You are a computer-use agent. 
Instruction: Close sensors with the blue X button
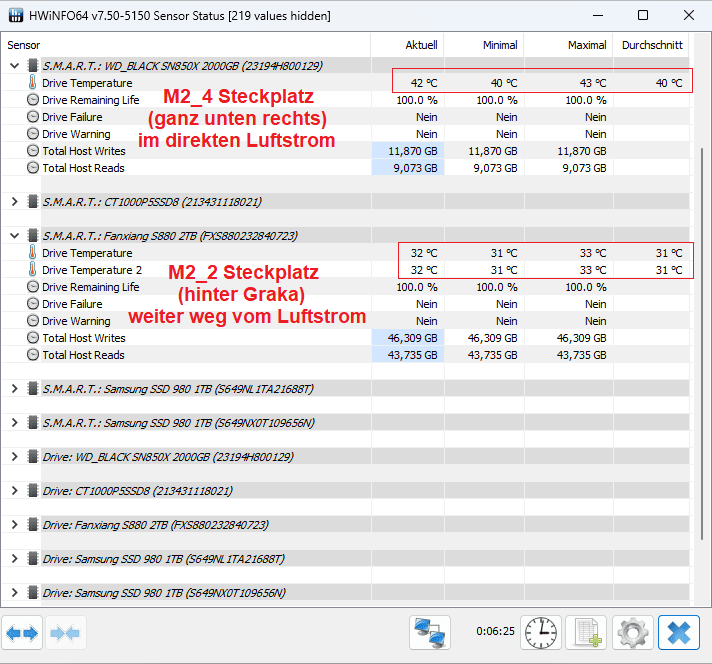click(x=679, y=633)
